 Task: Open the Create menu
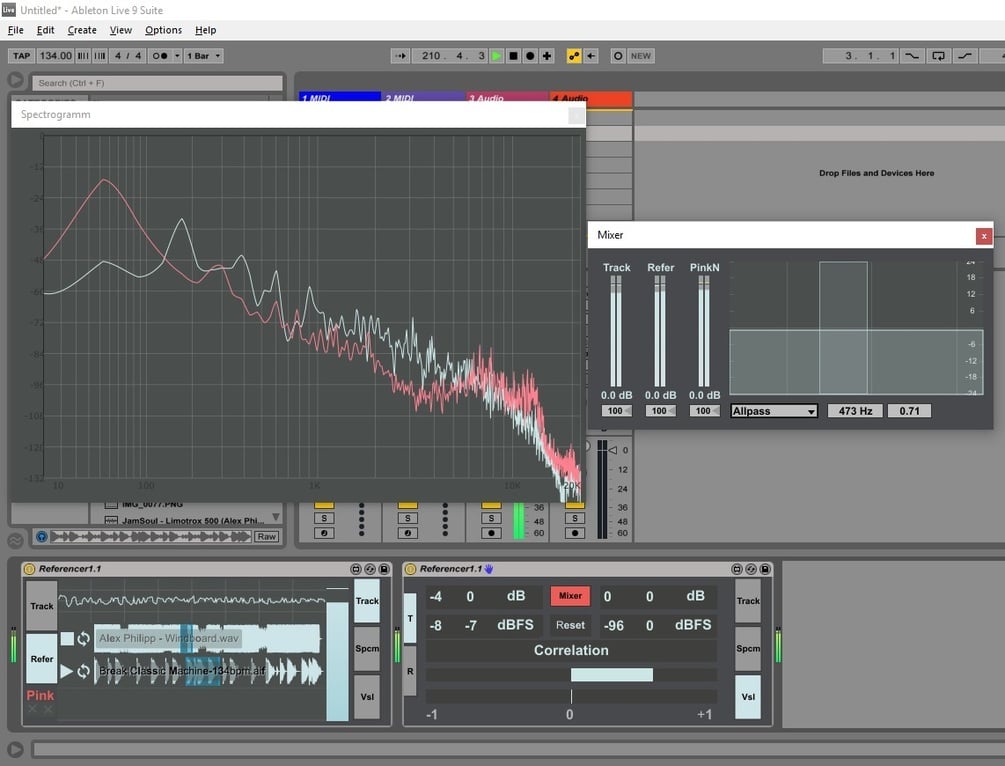pos(82,30)
